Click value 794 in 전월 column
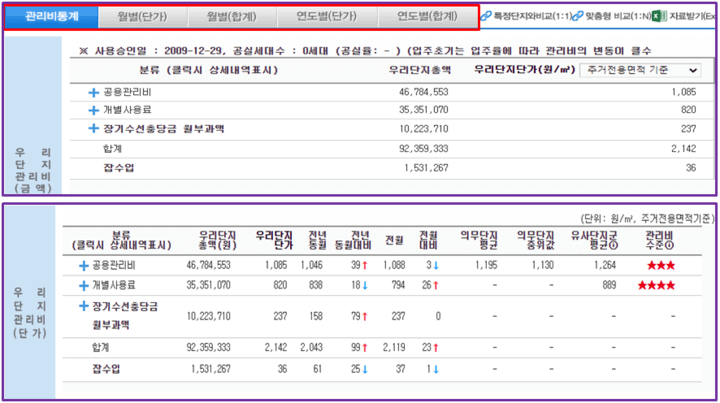The image size is (720, 403). pyautogui.click(x=398, y=285)
